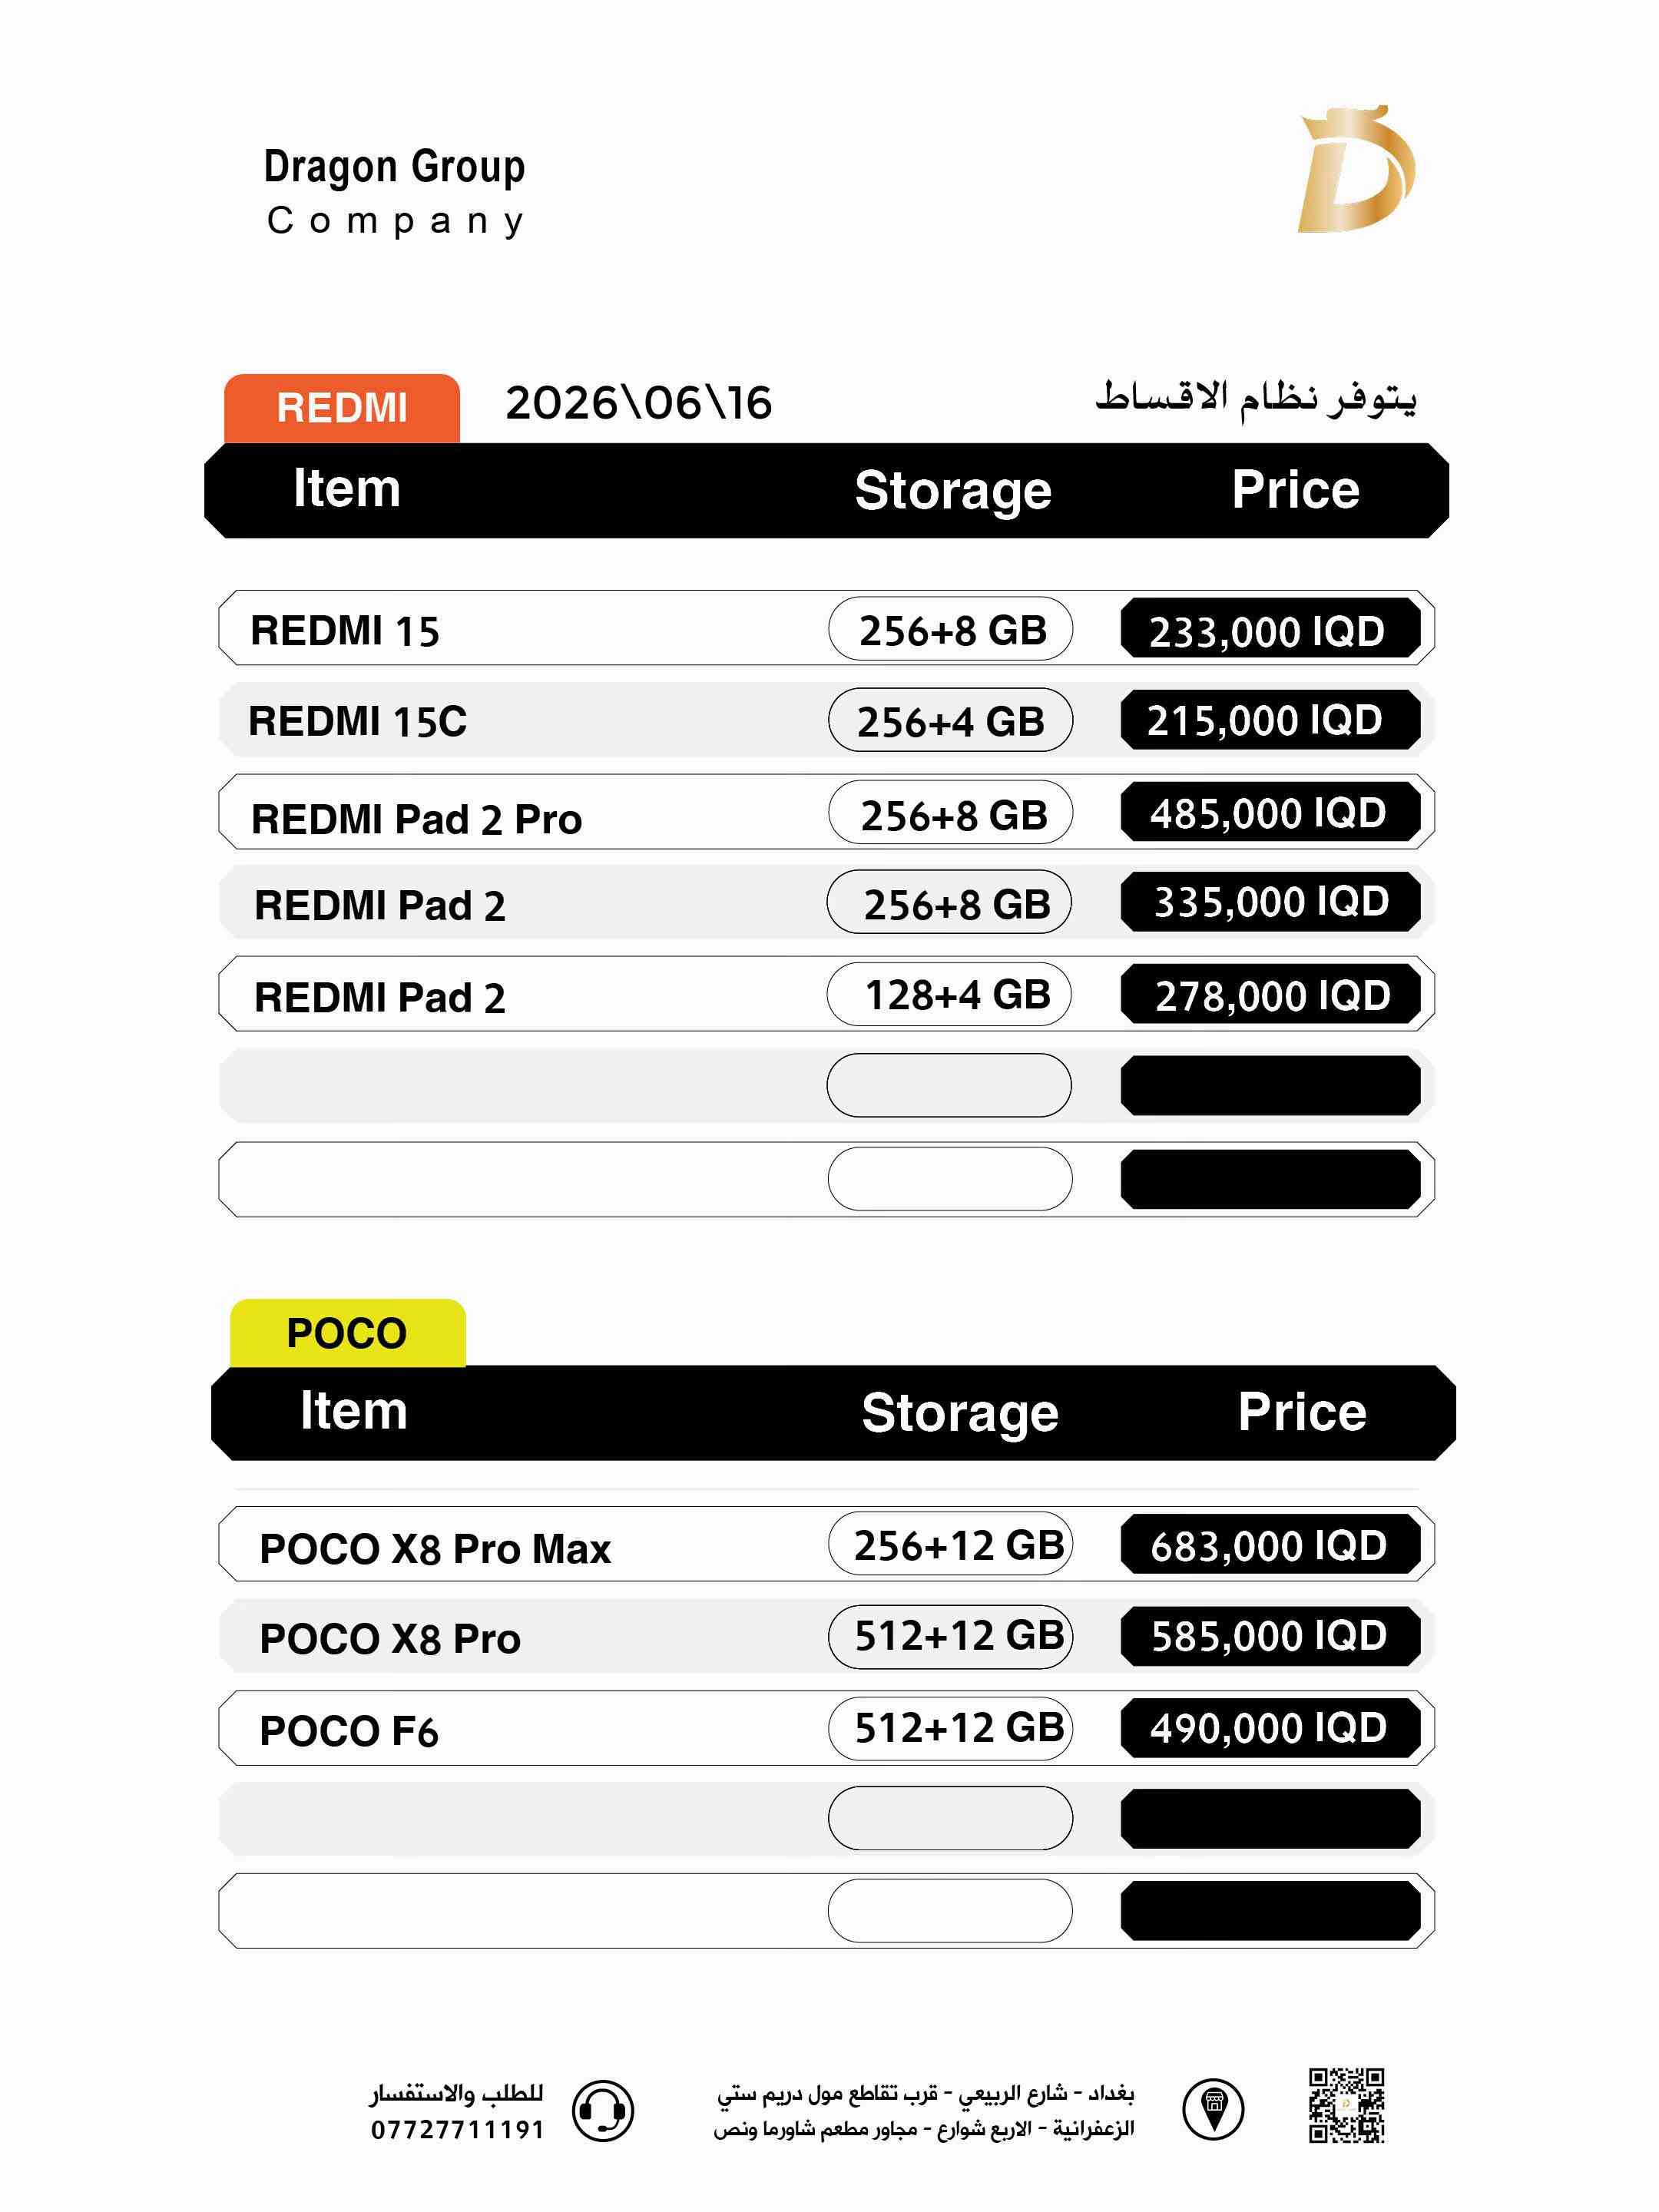Click the headset support icon
Viewport: 1659px width, 2212px height.
coord(603,2110)
